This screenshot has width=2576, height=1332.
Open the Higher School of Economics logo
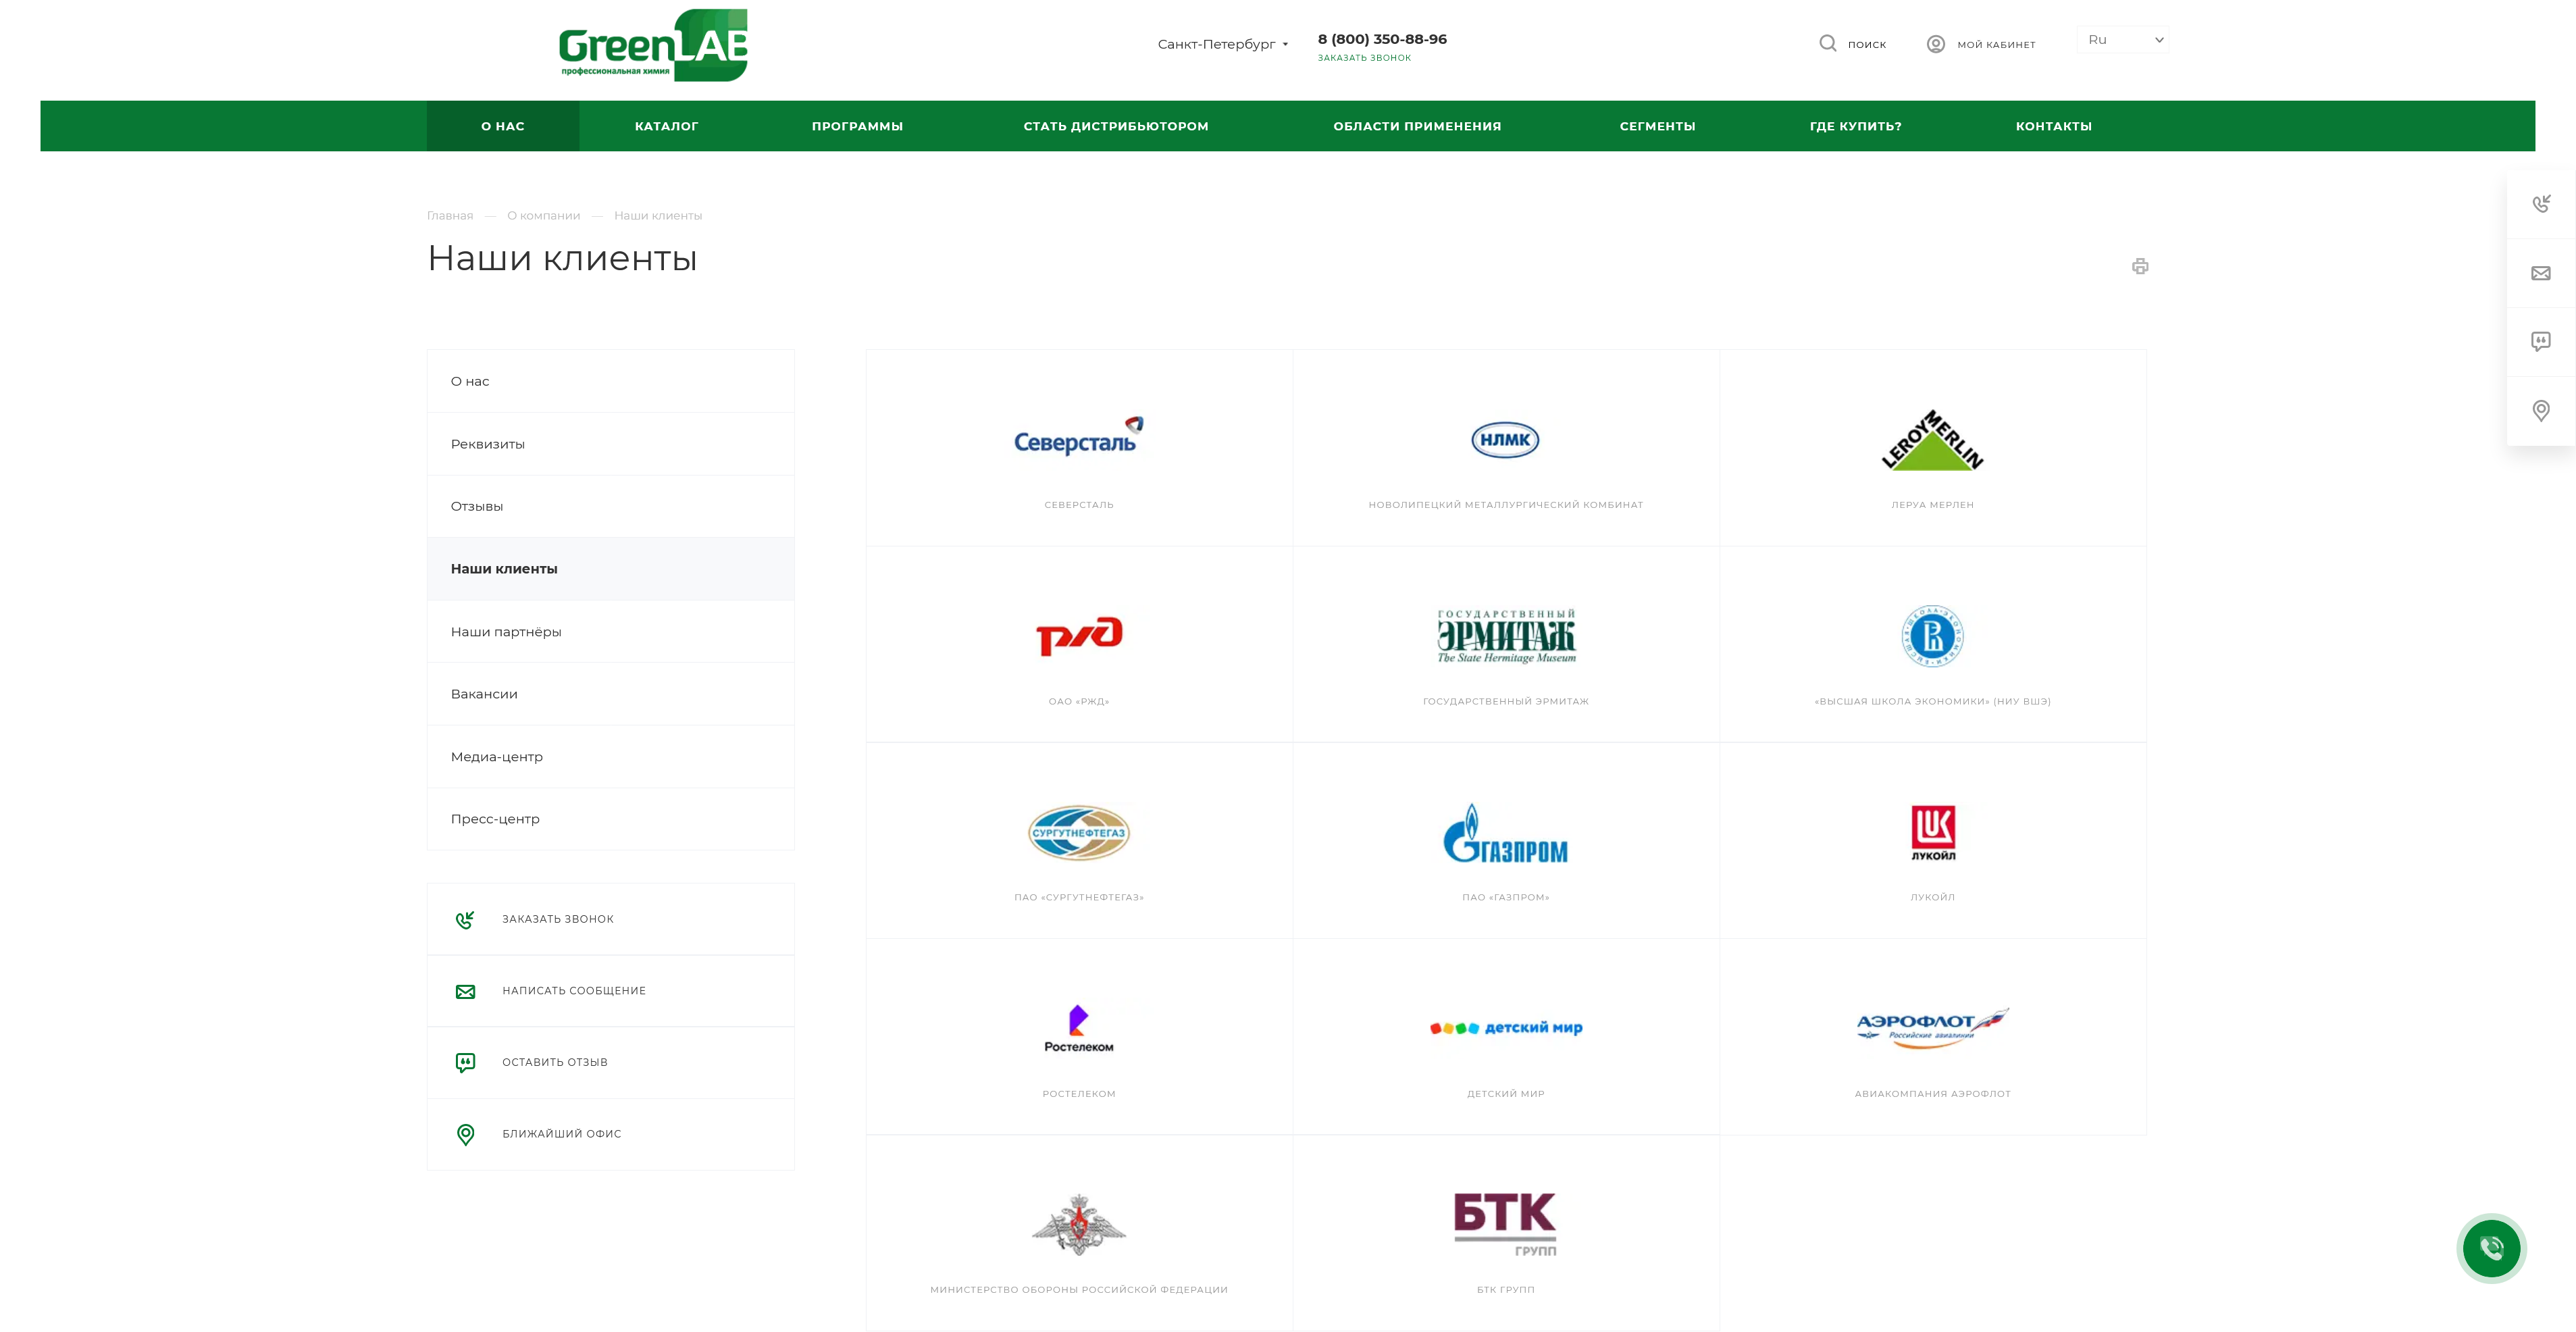pyautogui.click(x=1932, y=636)
